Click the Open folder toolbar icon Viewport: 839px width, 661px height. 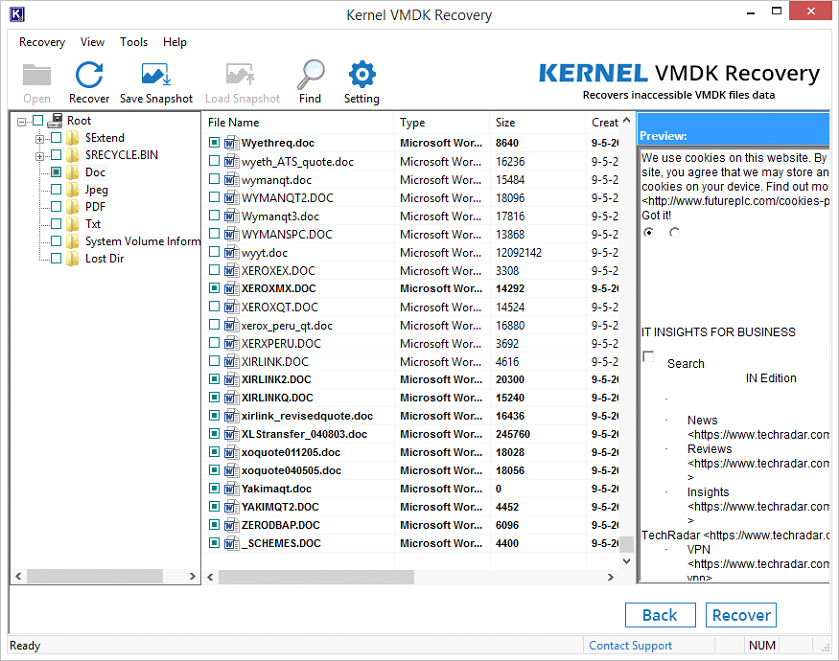pyautogui.click(x=37, y=75)
